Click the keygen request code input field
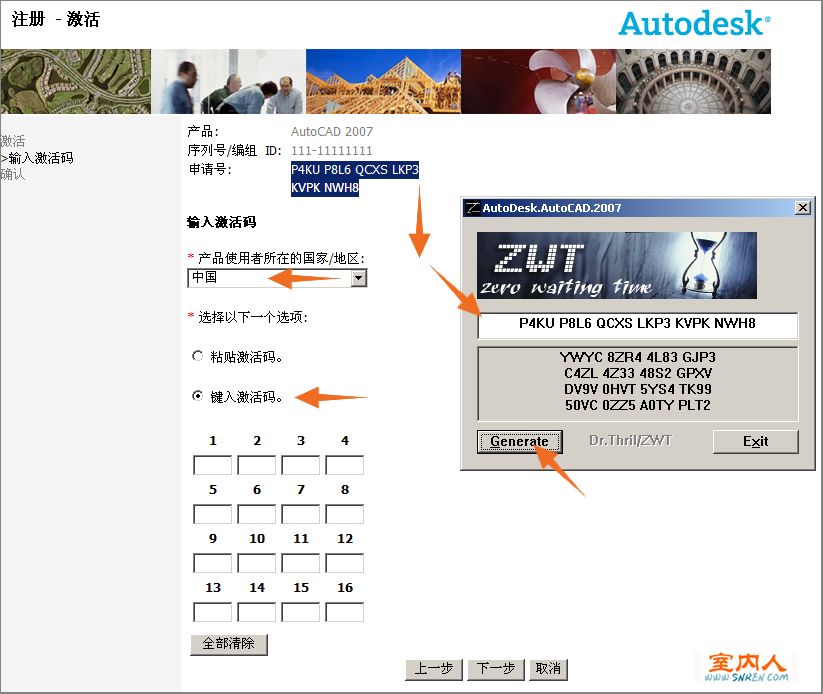 tap(638, 325)
